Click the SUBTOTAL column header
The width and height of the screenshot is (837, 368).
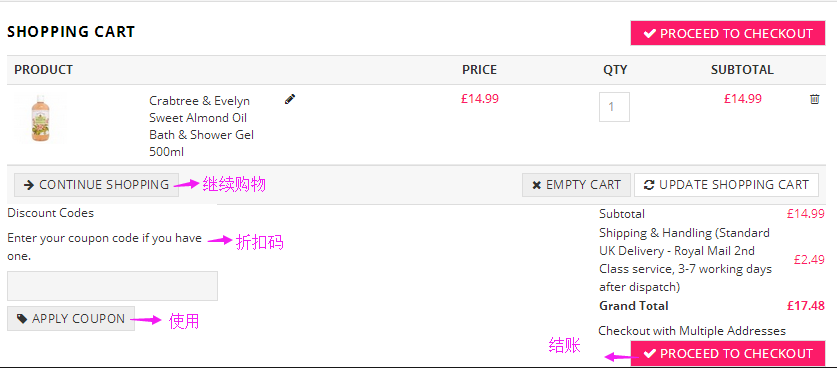[x=742, y=70]
